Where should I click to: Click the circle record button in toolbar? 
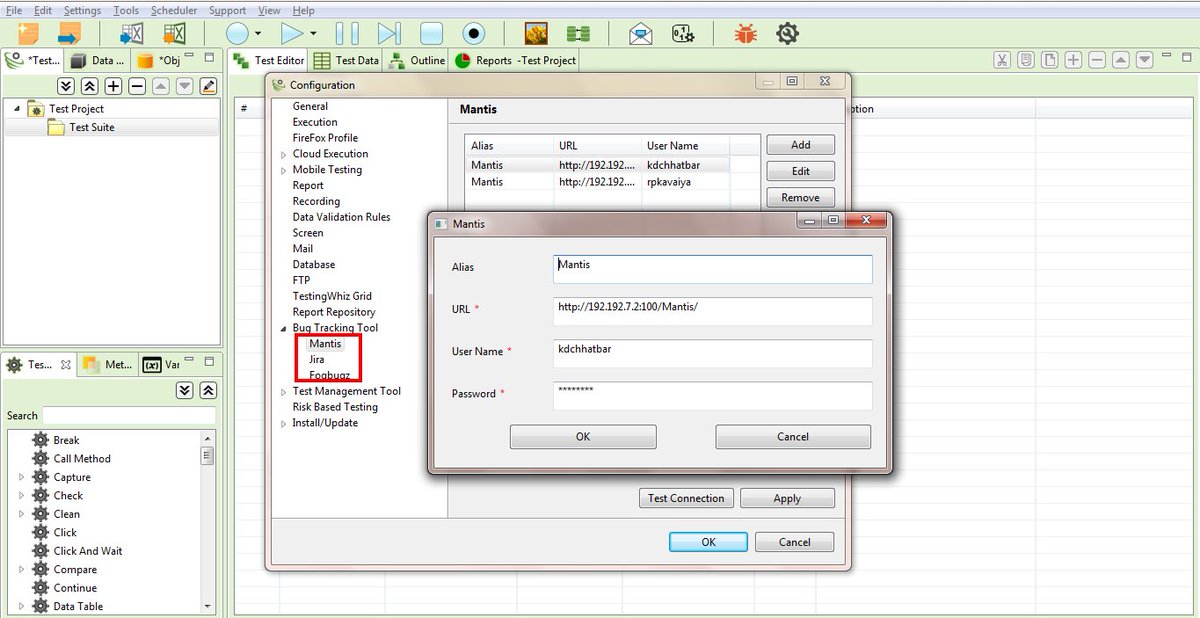pyautogui.click(x=237, y=33)
